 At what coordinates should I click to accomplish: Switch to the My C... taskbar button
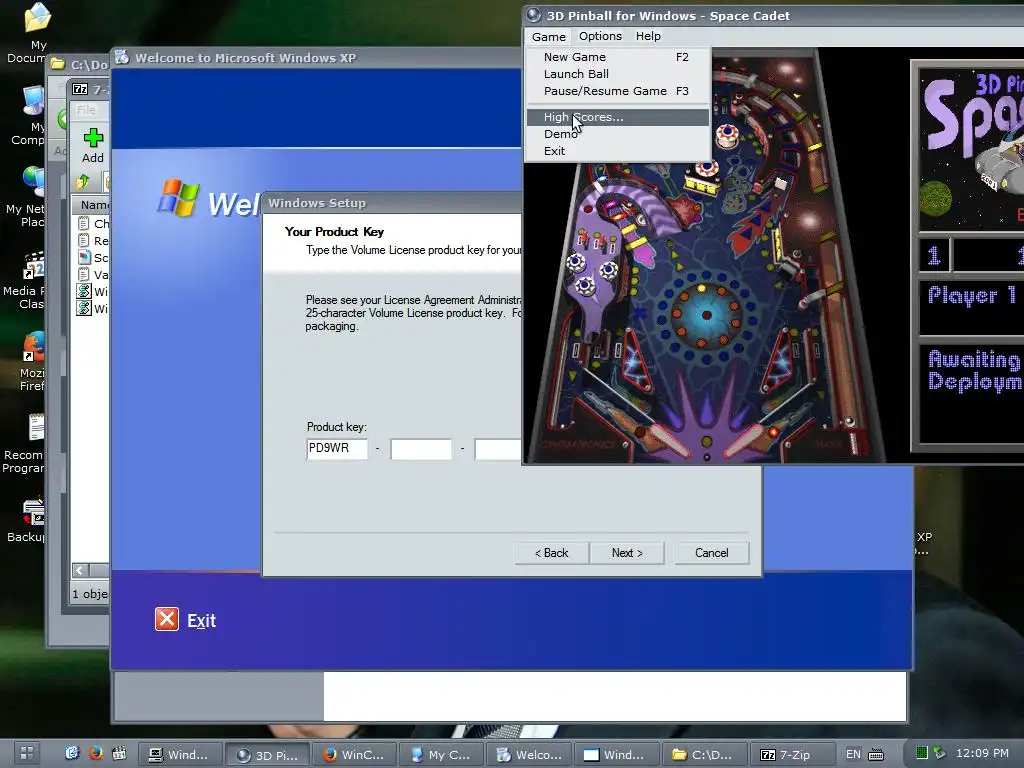tap(441, 754)
